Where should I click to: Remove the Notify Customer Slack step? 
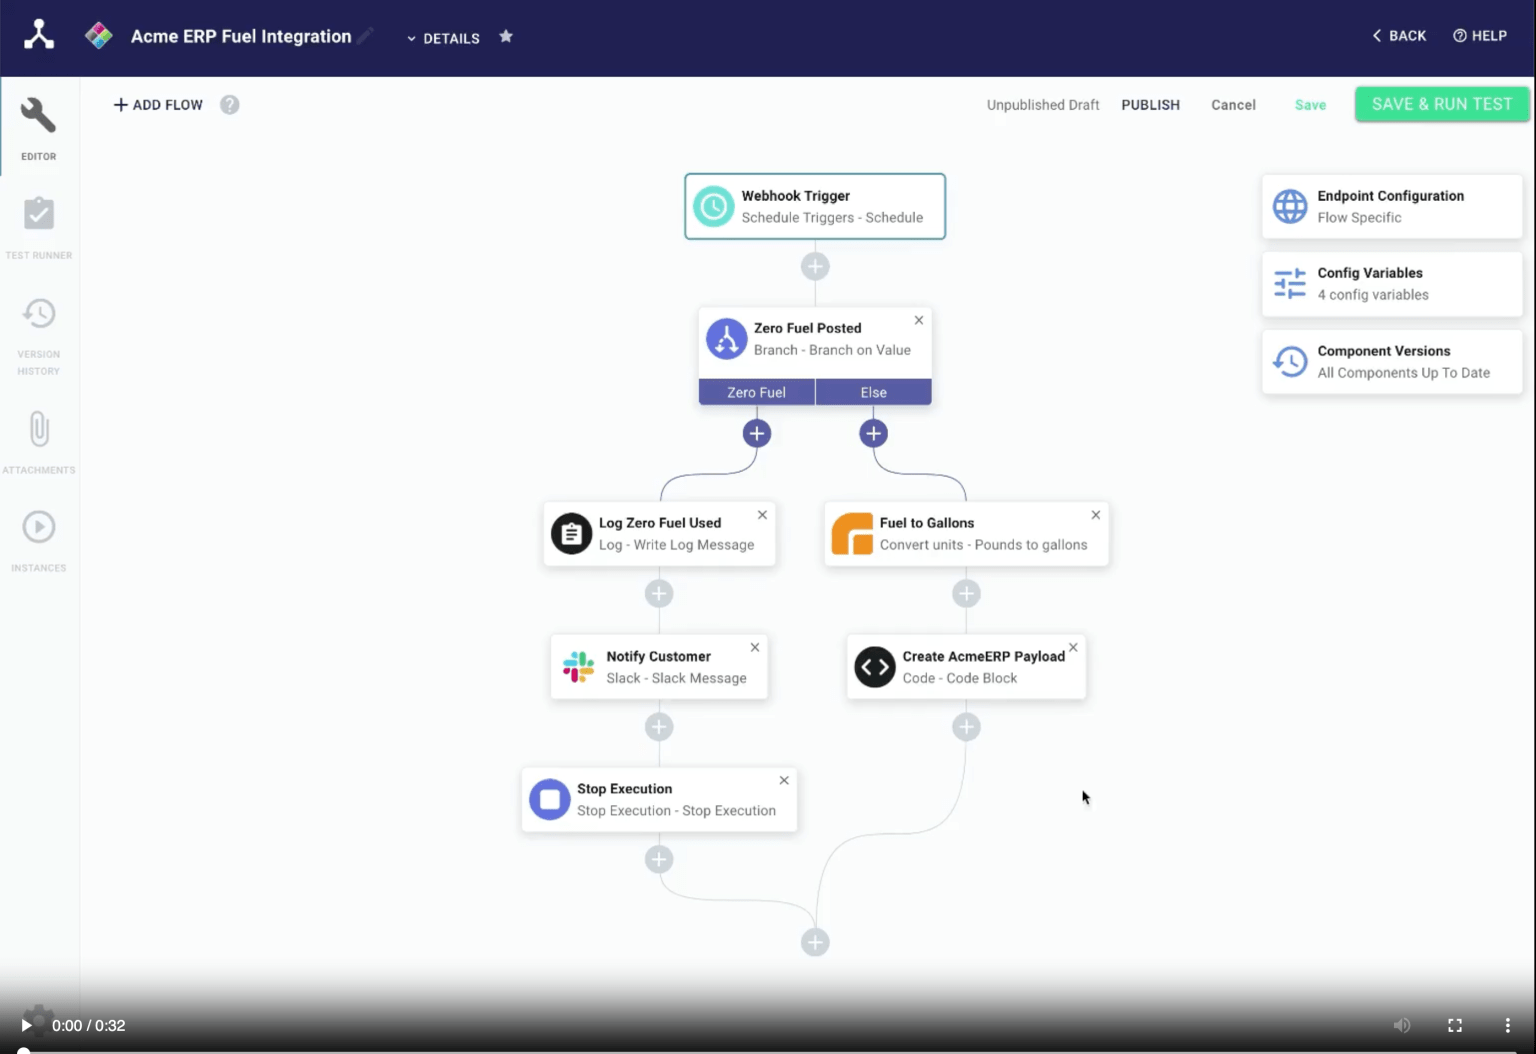(755, 647)
